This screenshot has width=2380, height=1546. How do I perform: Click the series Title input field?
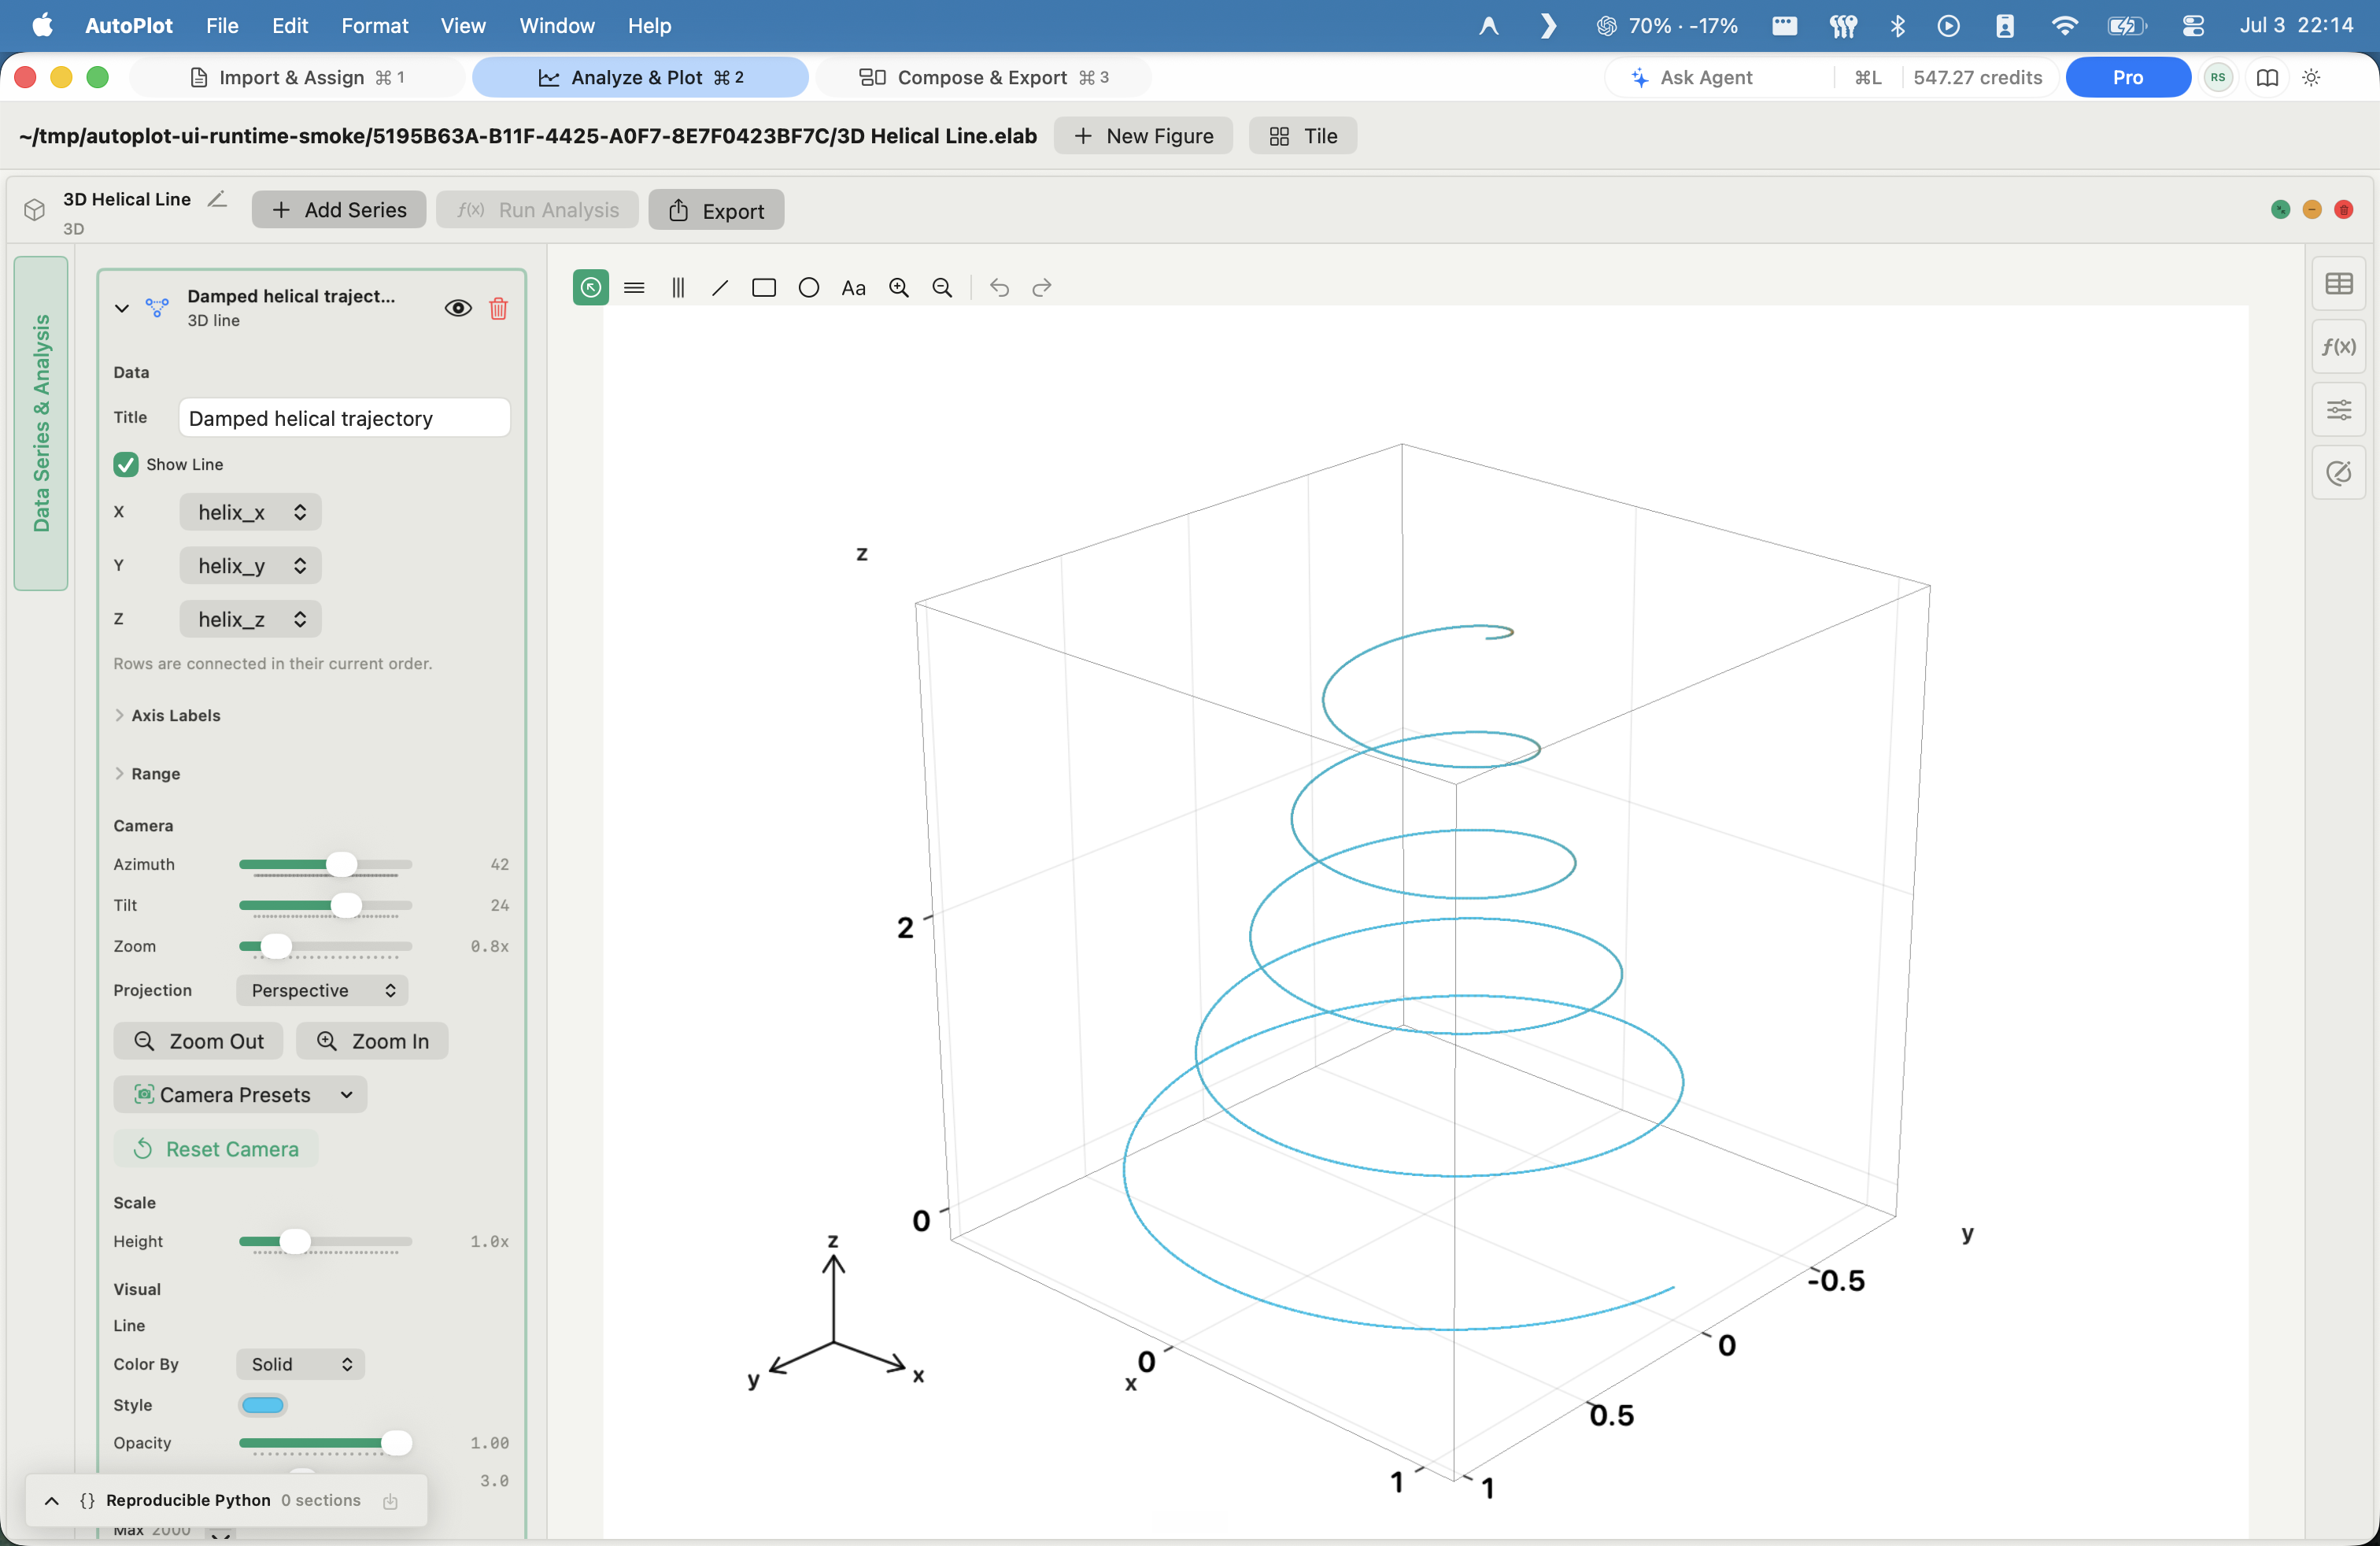click(x=344, y=418)
